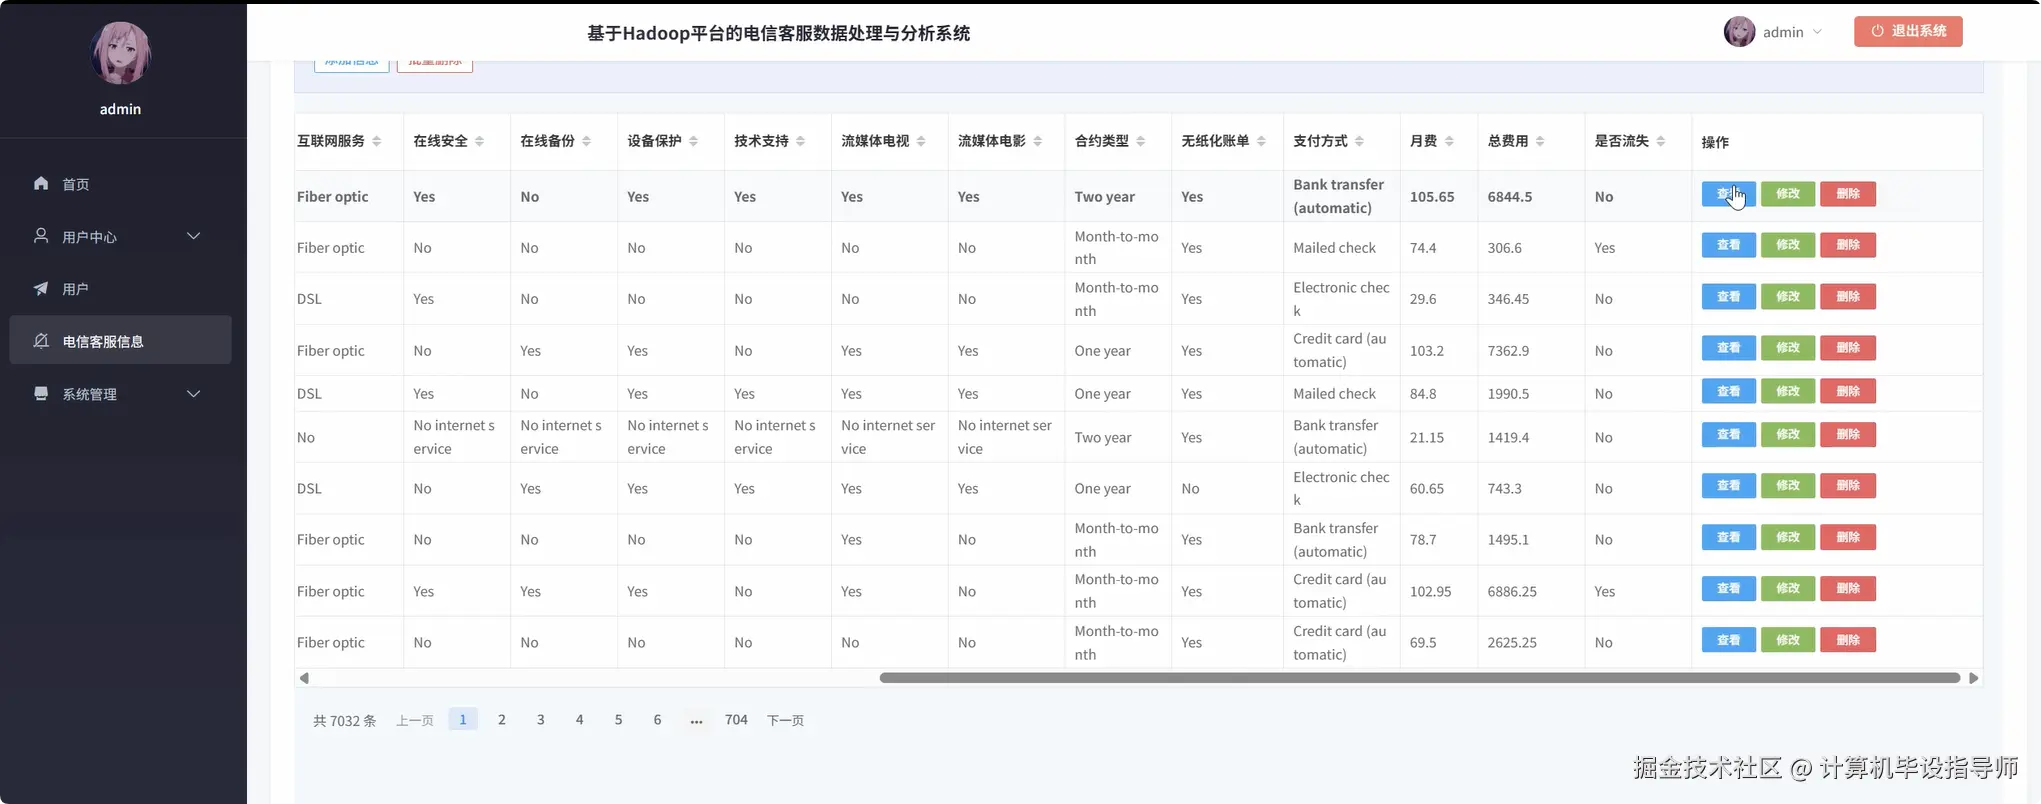Click the 电信客服信息 bell icon
Viewport: 2041px width, 804px height.
click(x=41, y=341)
